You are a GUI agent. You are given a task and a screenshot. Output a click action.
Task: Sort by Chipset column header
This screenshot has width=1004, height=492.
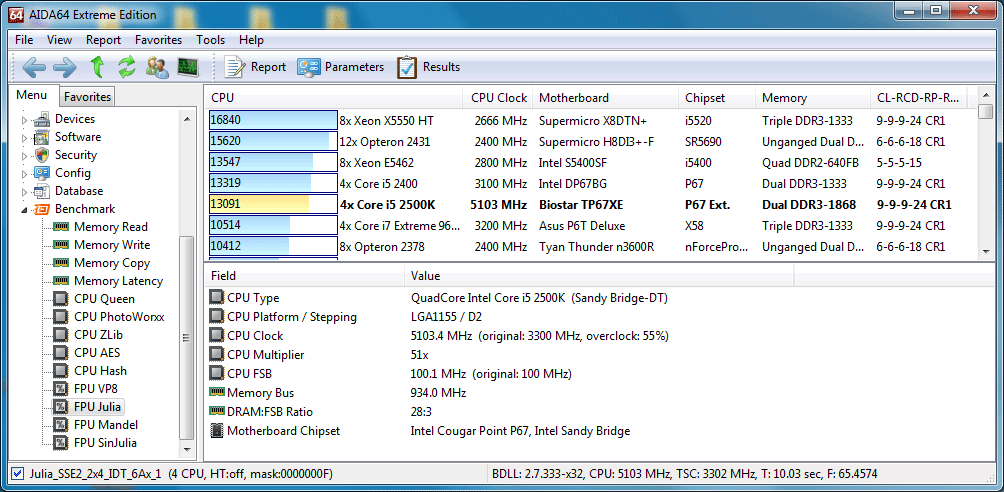(717, 97)
